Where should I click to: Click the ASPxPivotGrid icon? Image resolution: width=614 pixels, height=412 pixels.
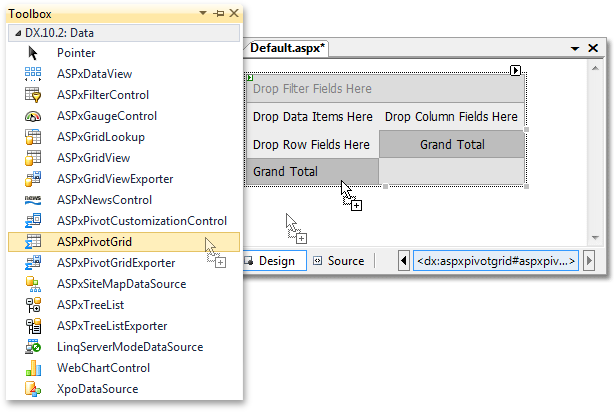pyautogui.click(x=33, y=242)
